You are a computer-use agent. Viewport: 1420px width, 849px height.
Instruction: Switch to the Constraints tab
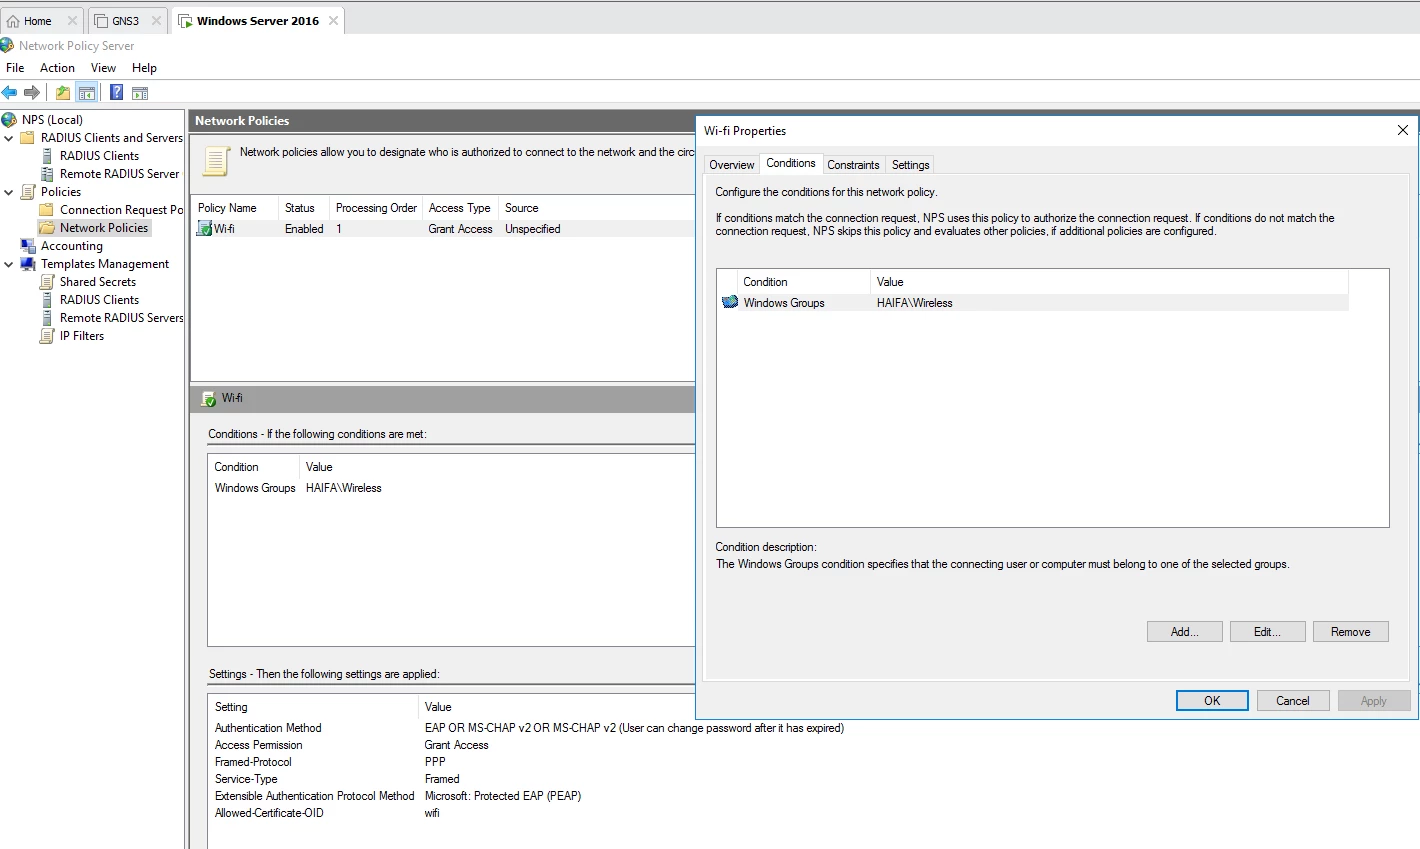pos(853,165)
